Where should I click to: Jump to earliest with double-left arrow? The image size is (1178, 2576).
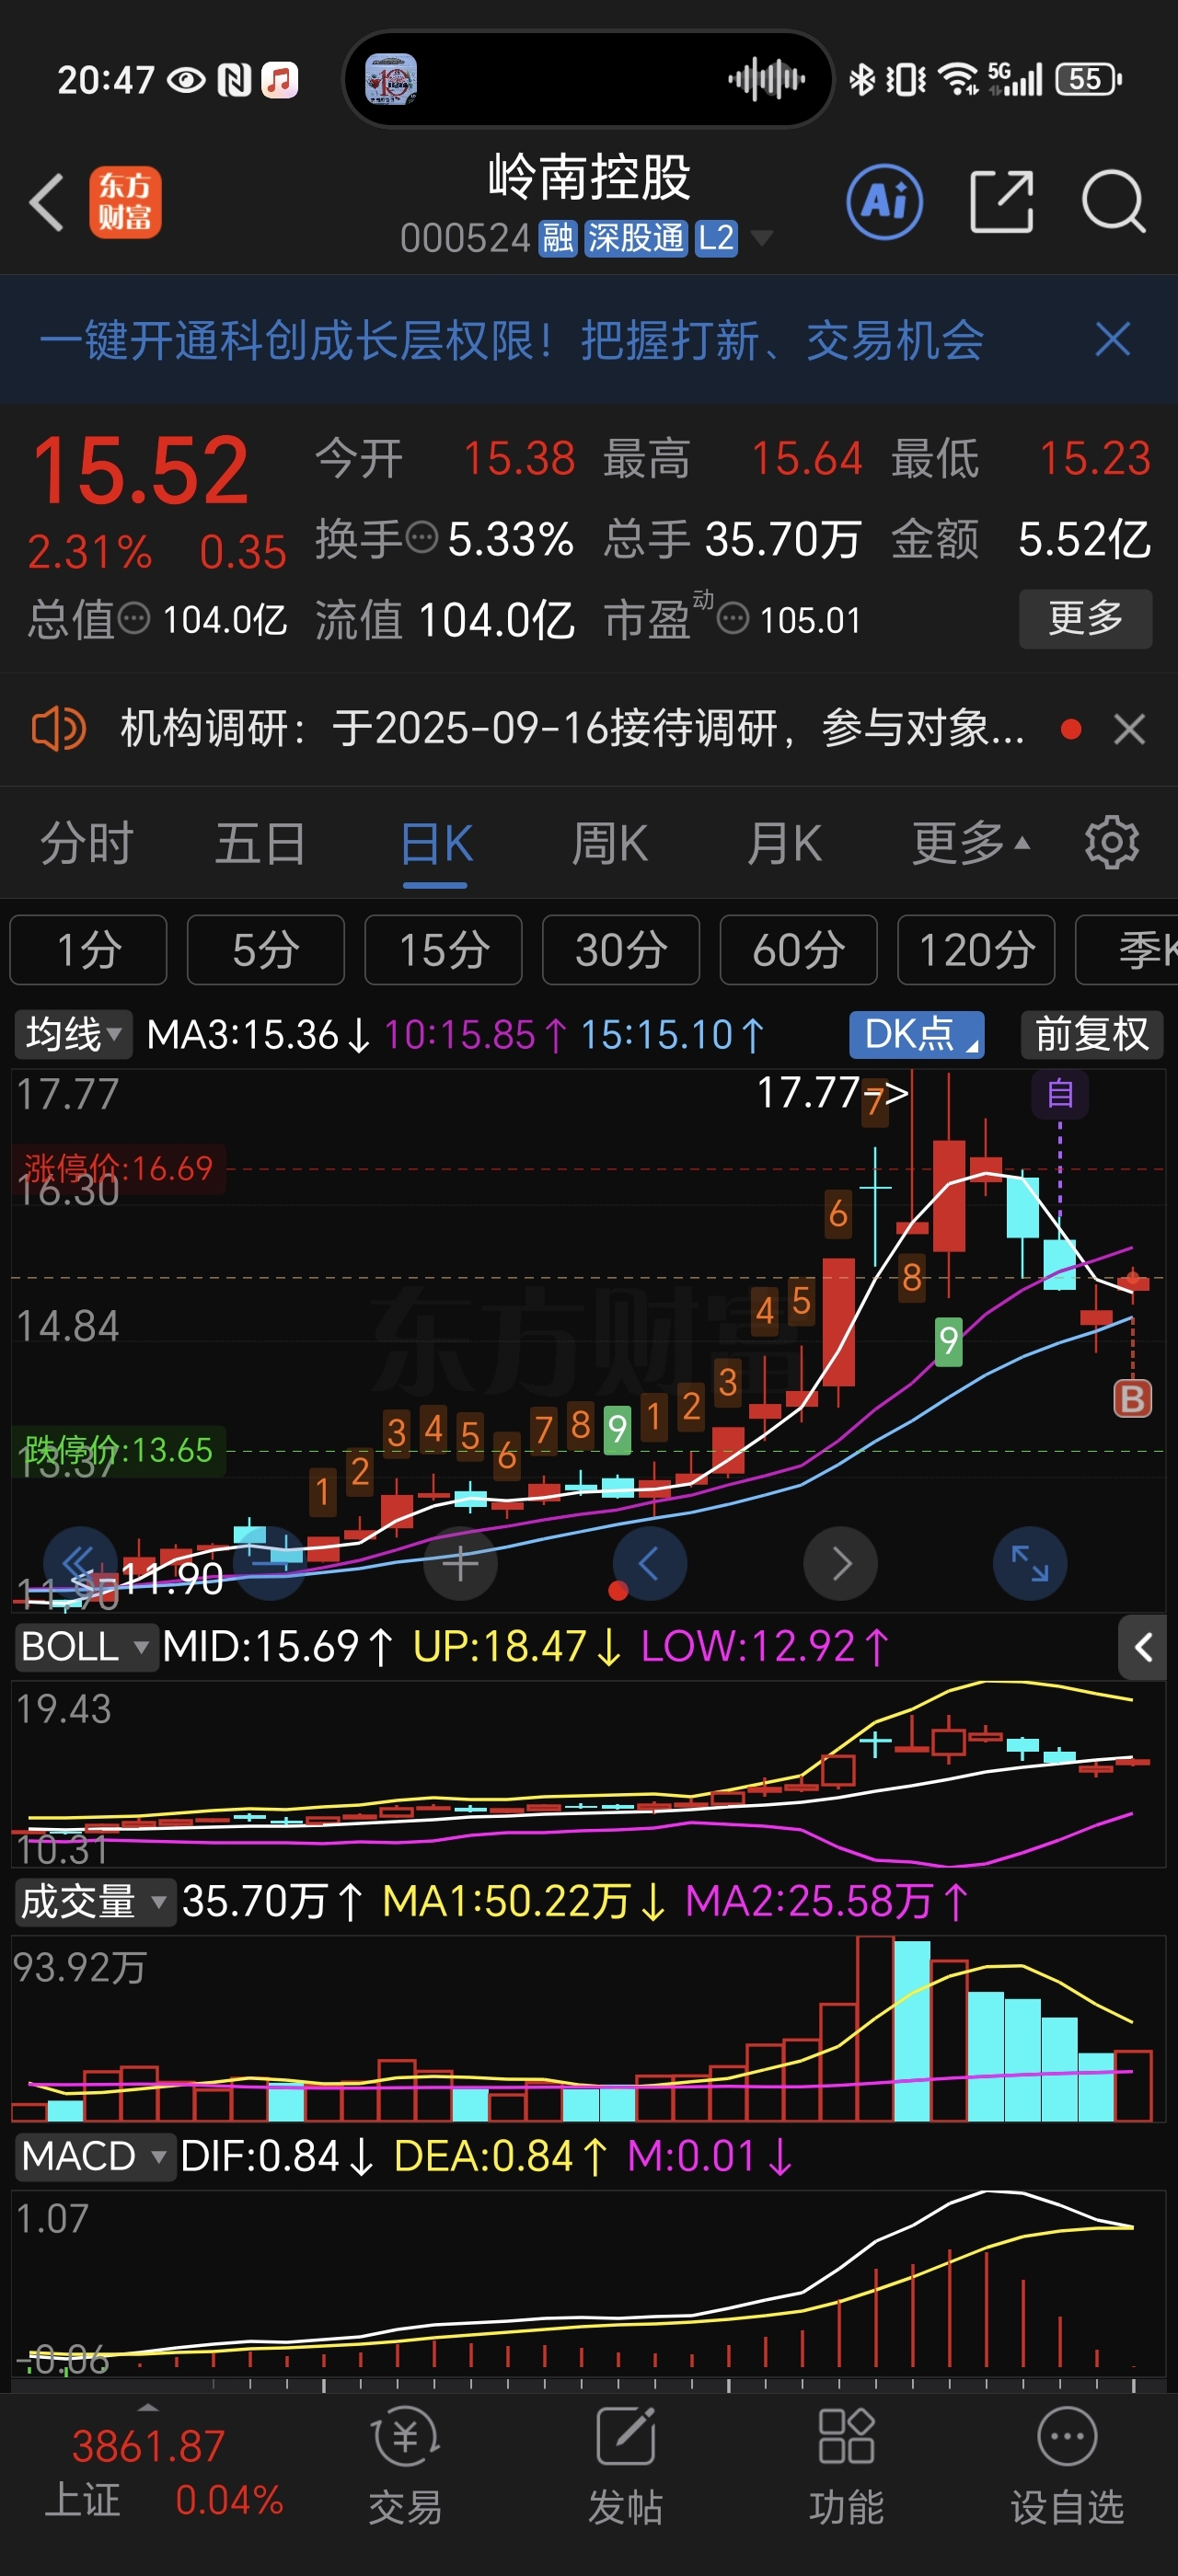point(80,1563)
